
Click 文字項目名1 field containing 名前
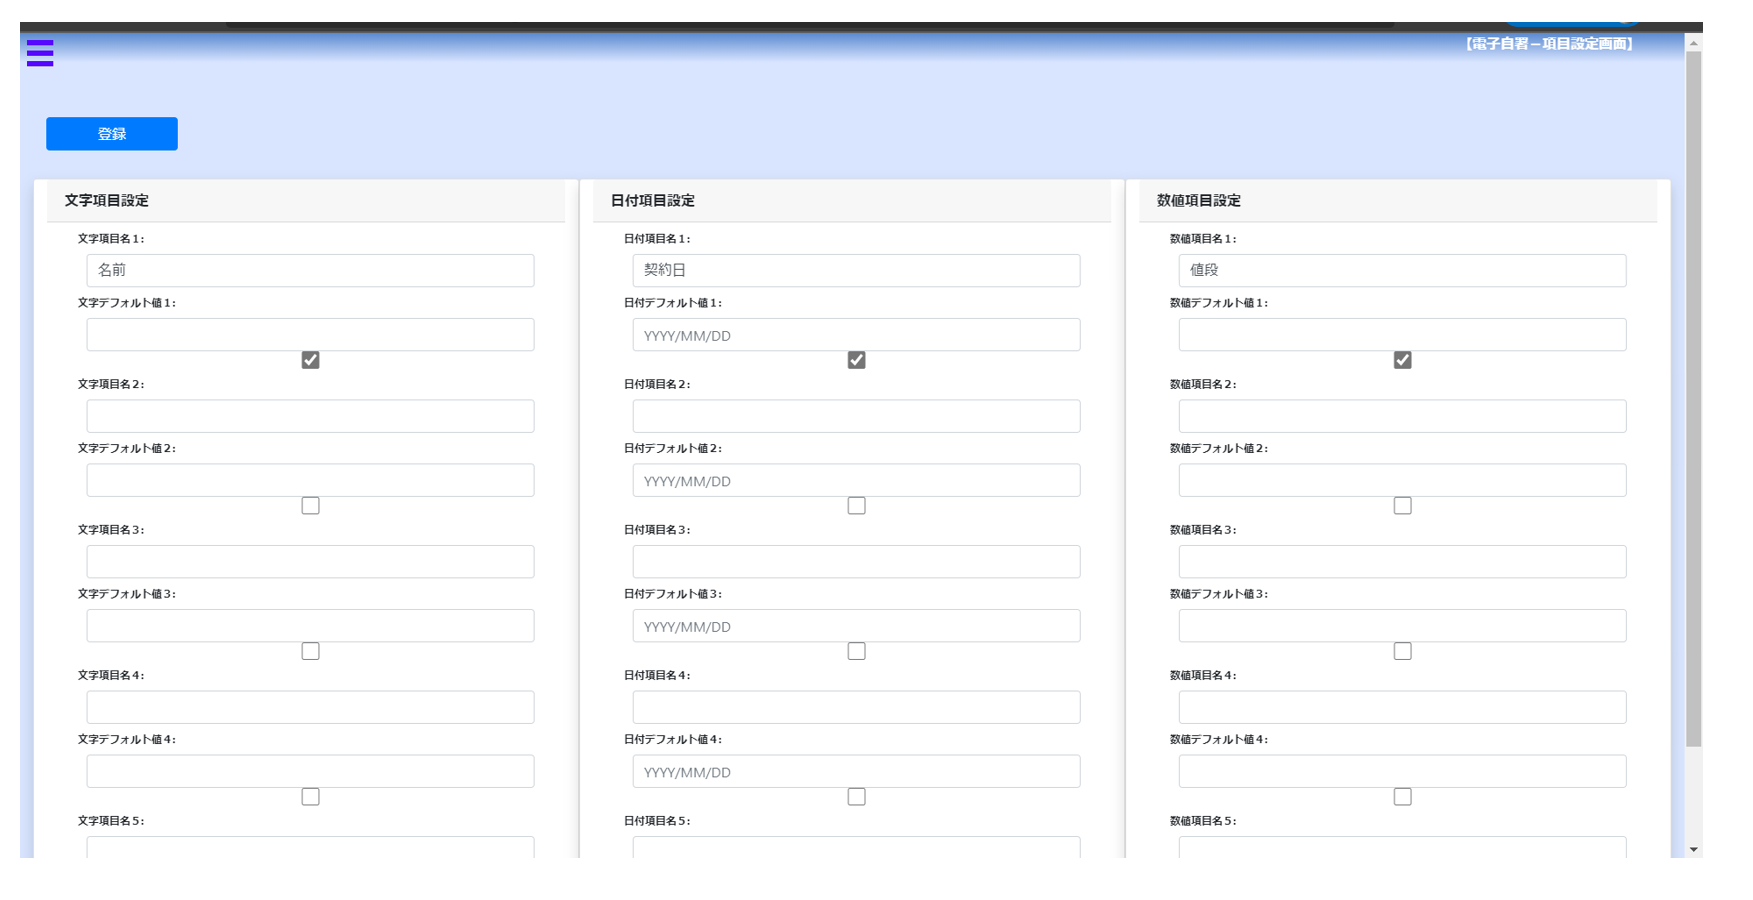click(310, 270)
